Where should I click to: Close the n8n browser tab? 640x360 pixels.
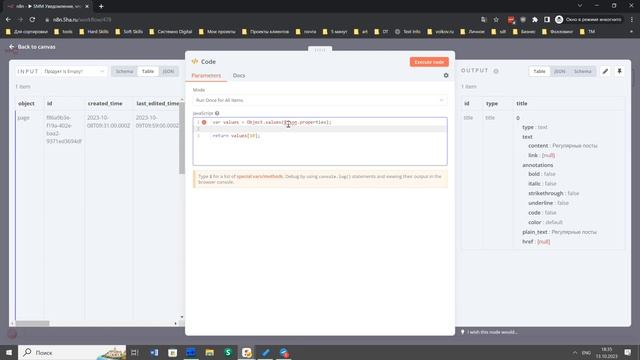click(87, 6)
